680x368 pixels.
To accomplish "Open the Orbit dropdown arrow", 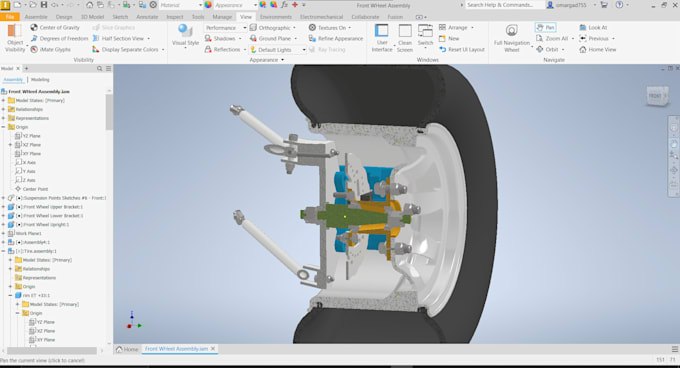I will (563, 50).
